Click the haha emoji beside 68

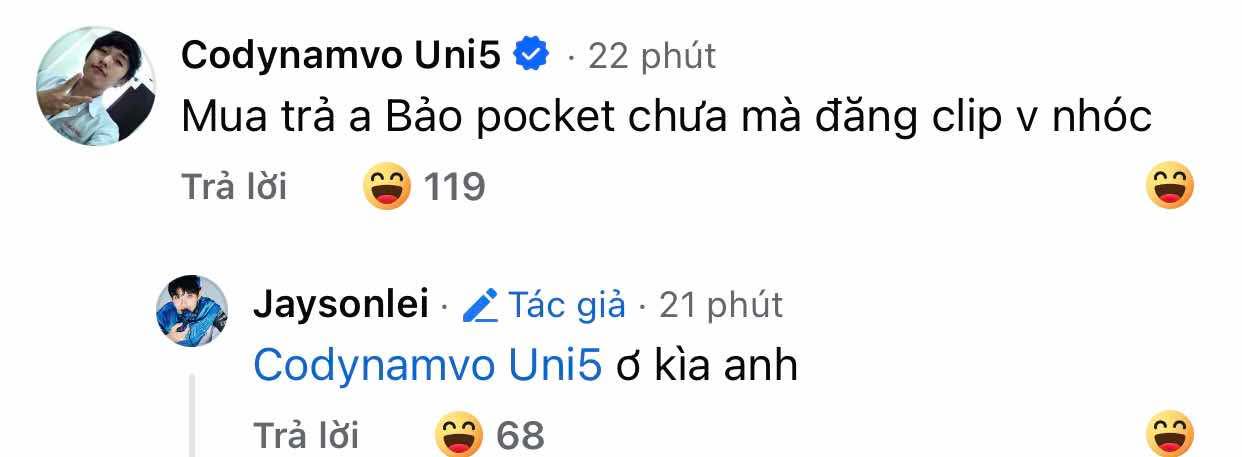[x=459, y=434]
